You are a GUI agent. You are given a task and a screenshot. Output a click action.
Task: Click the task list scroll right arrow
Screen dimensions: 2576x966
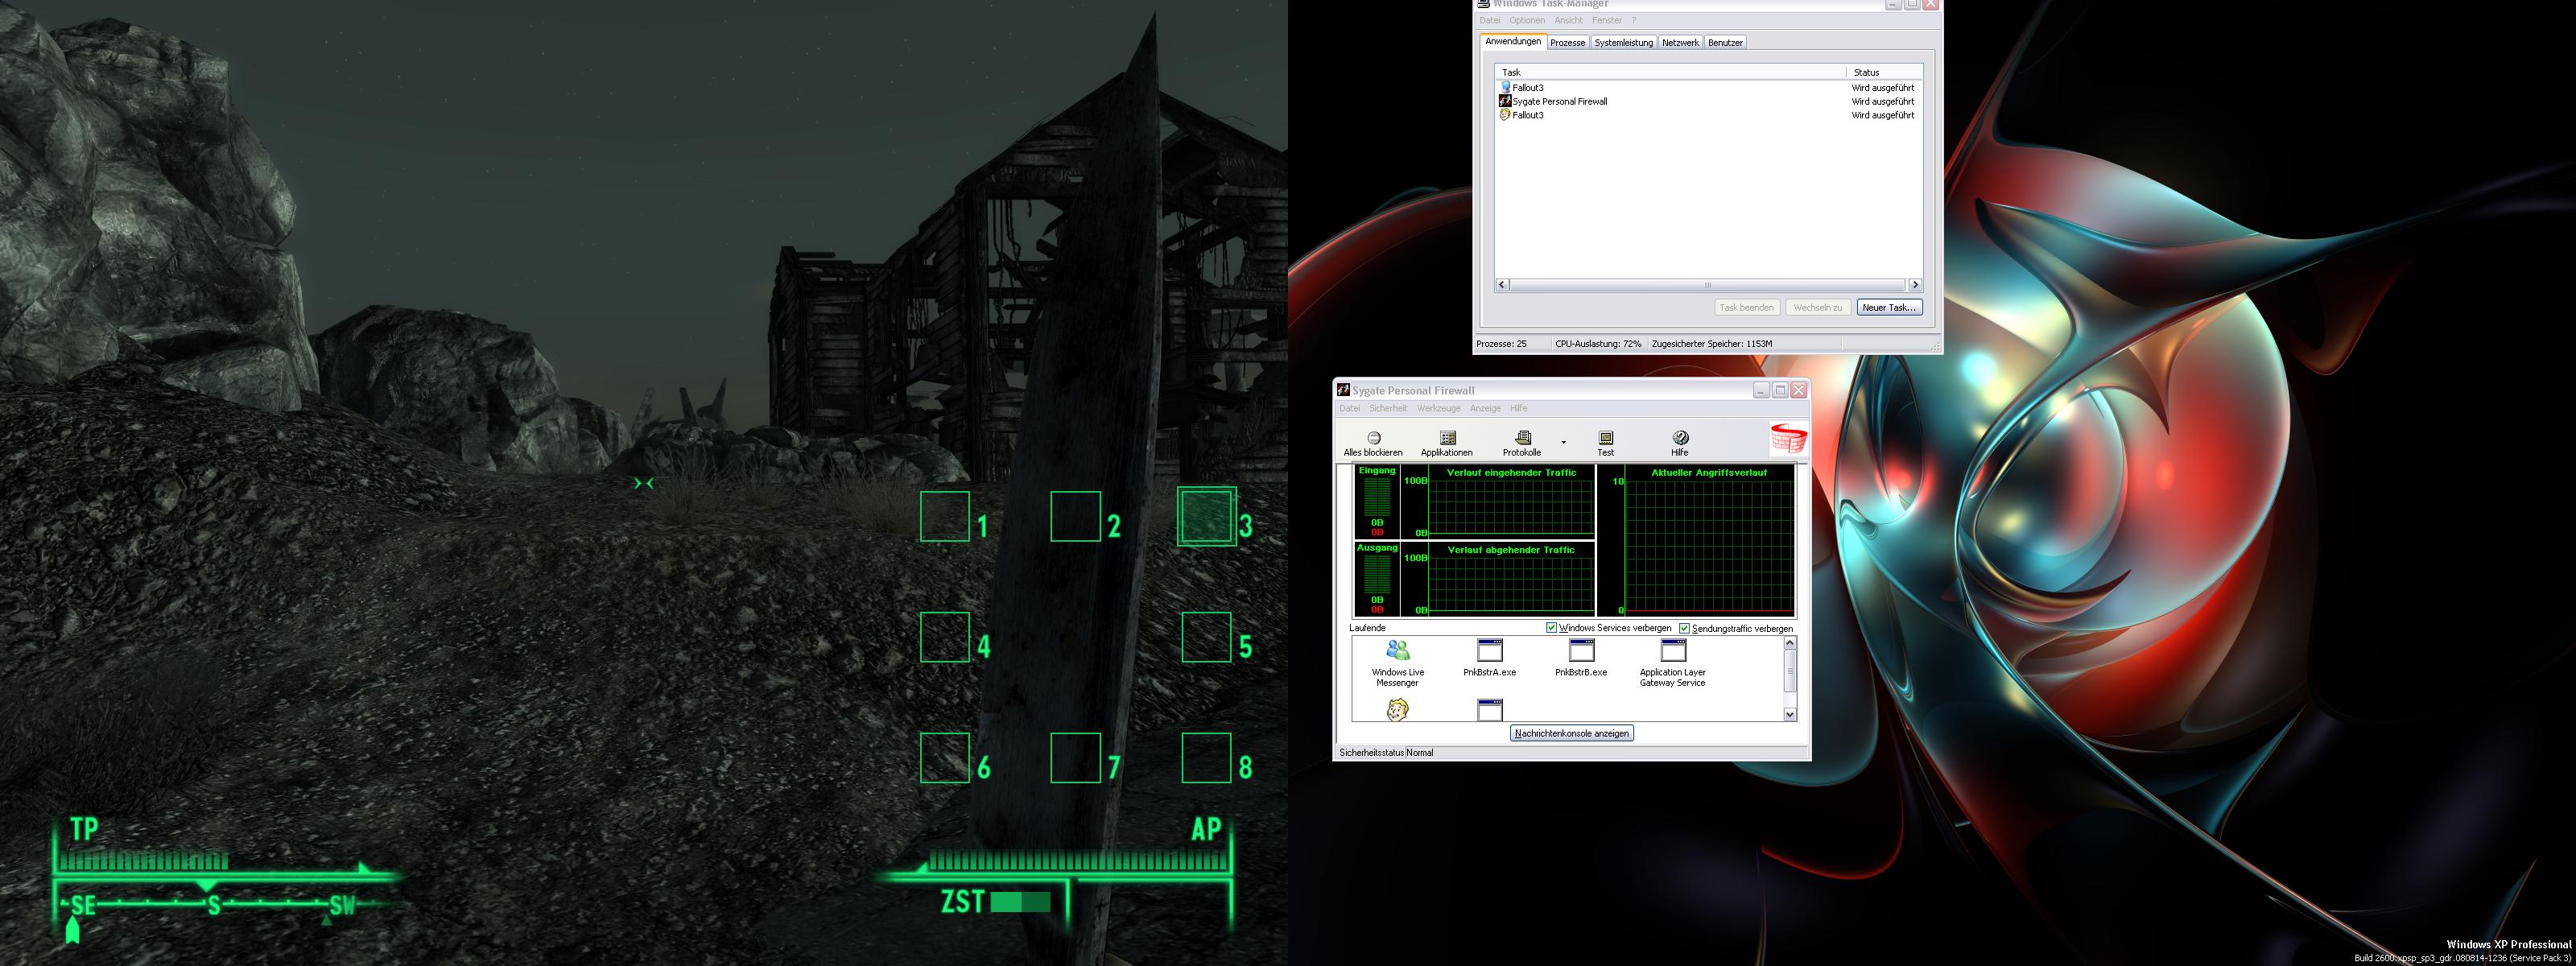pyautogui.click(x=1915, y=284)
